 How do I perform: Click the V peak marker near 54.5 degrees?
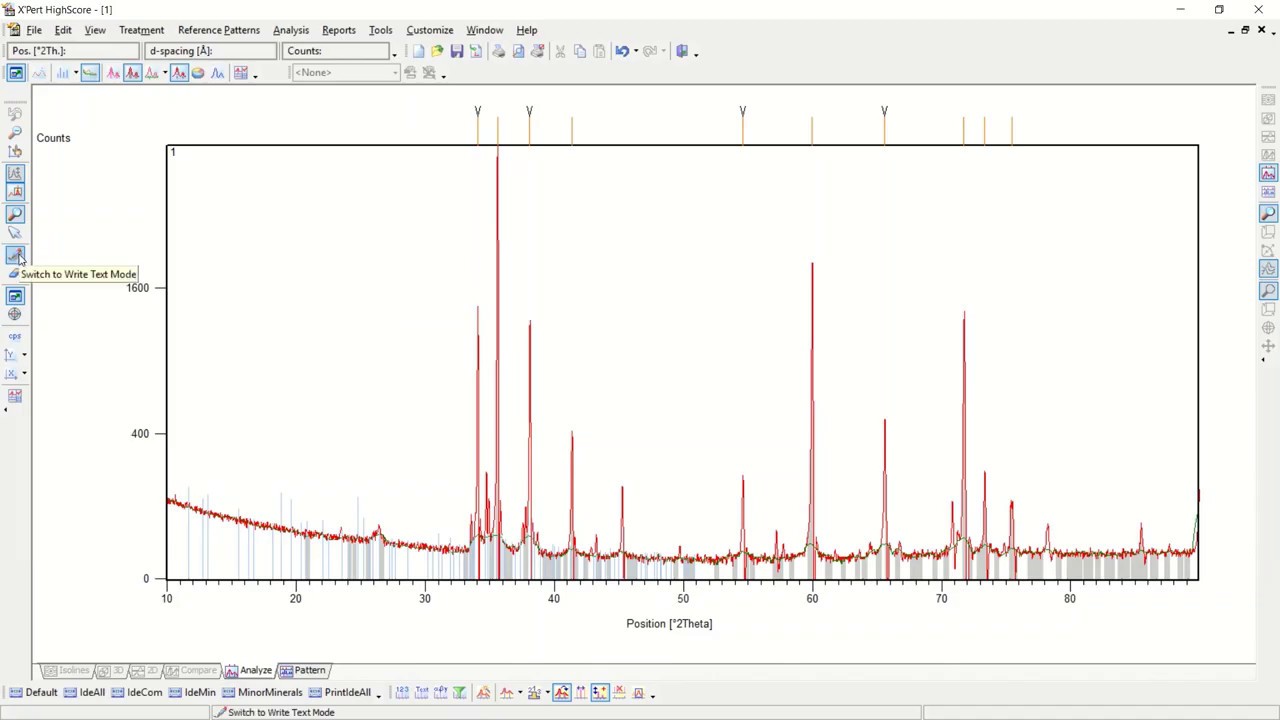742,112
